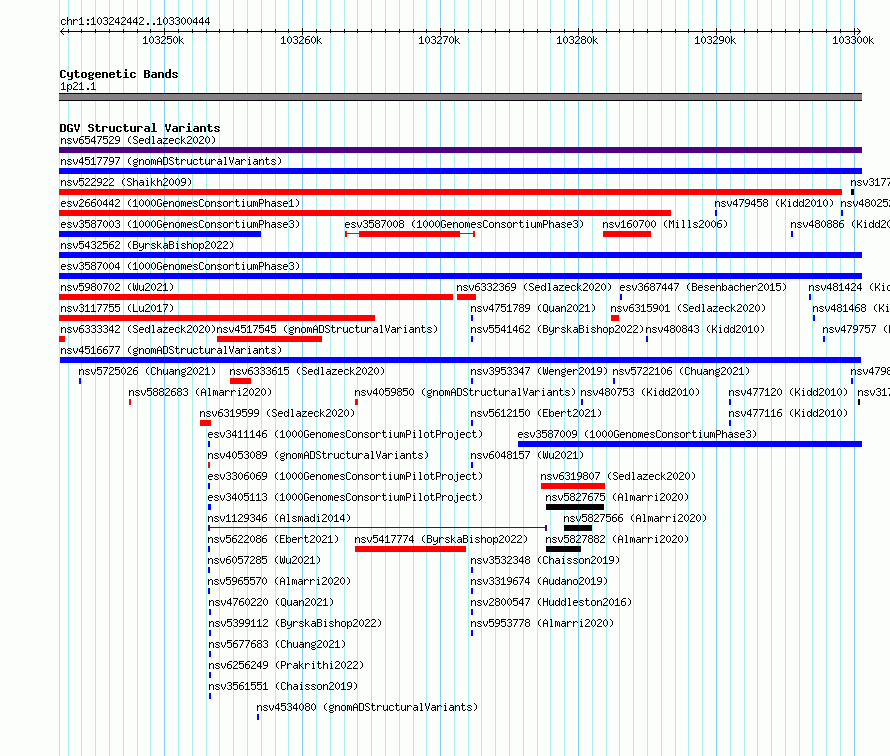890x756 pixels.
Task: Click nsv477116 (Kidd2010) label
Action: tap(788, 413)
